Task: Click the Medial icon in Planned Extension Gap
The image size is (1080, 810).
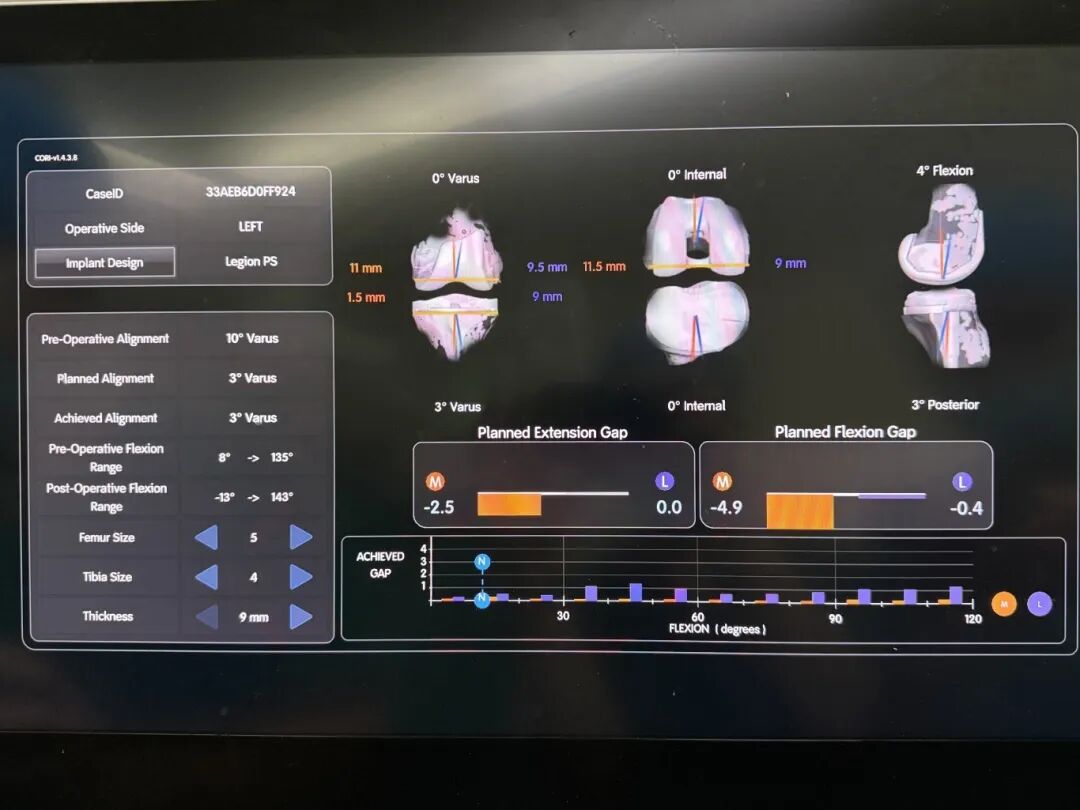Action: (x=434, y=481)
